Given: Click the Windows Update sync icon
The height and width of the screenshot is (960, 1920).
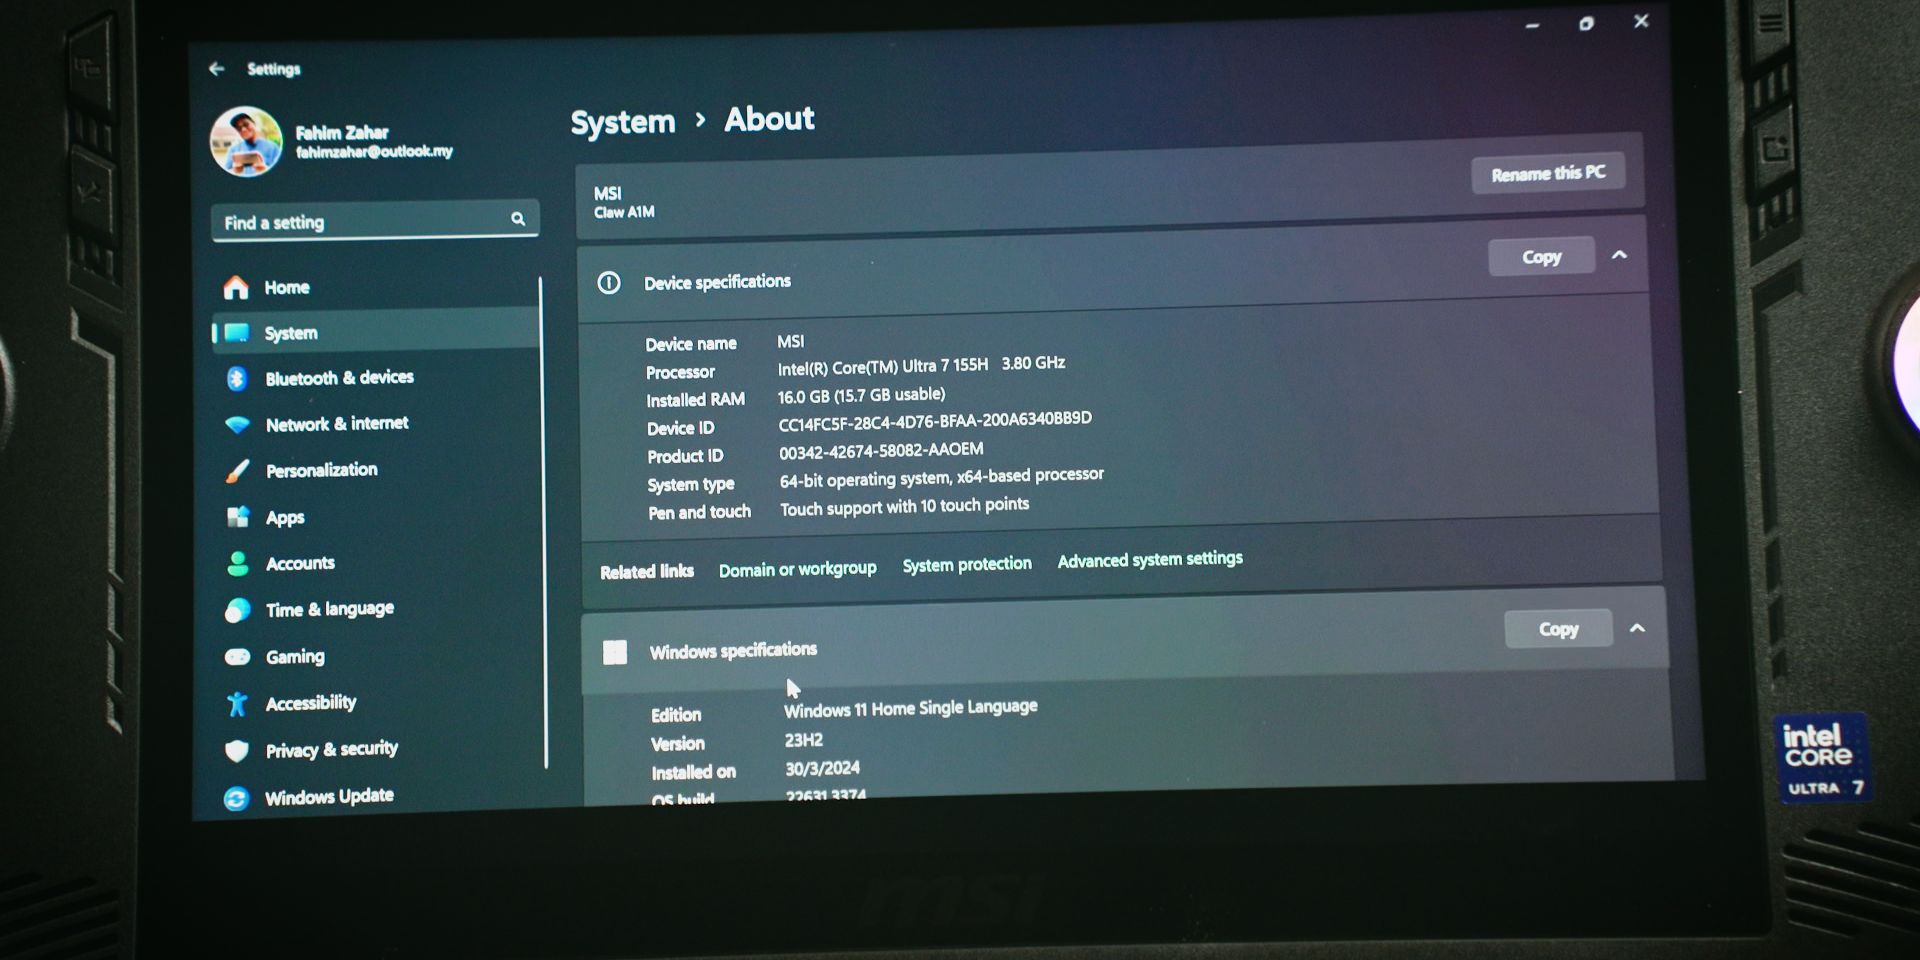Looking at the screenshot, I should click(236, 799).
